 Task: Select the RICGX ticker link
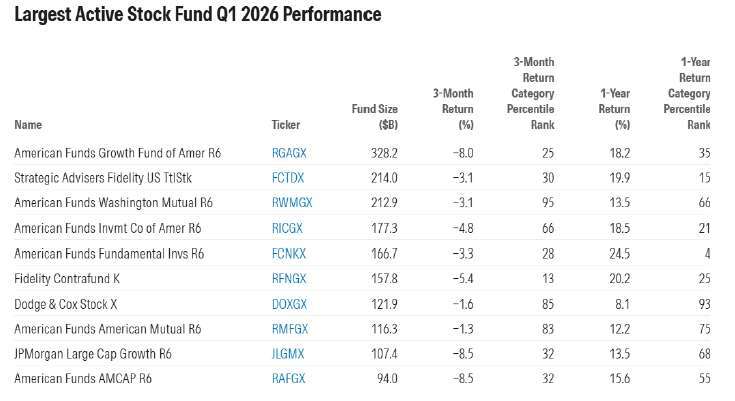tap(286, 227)
